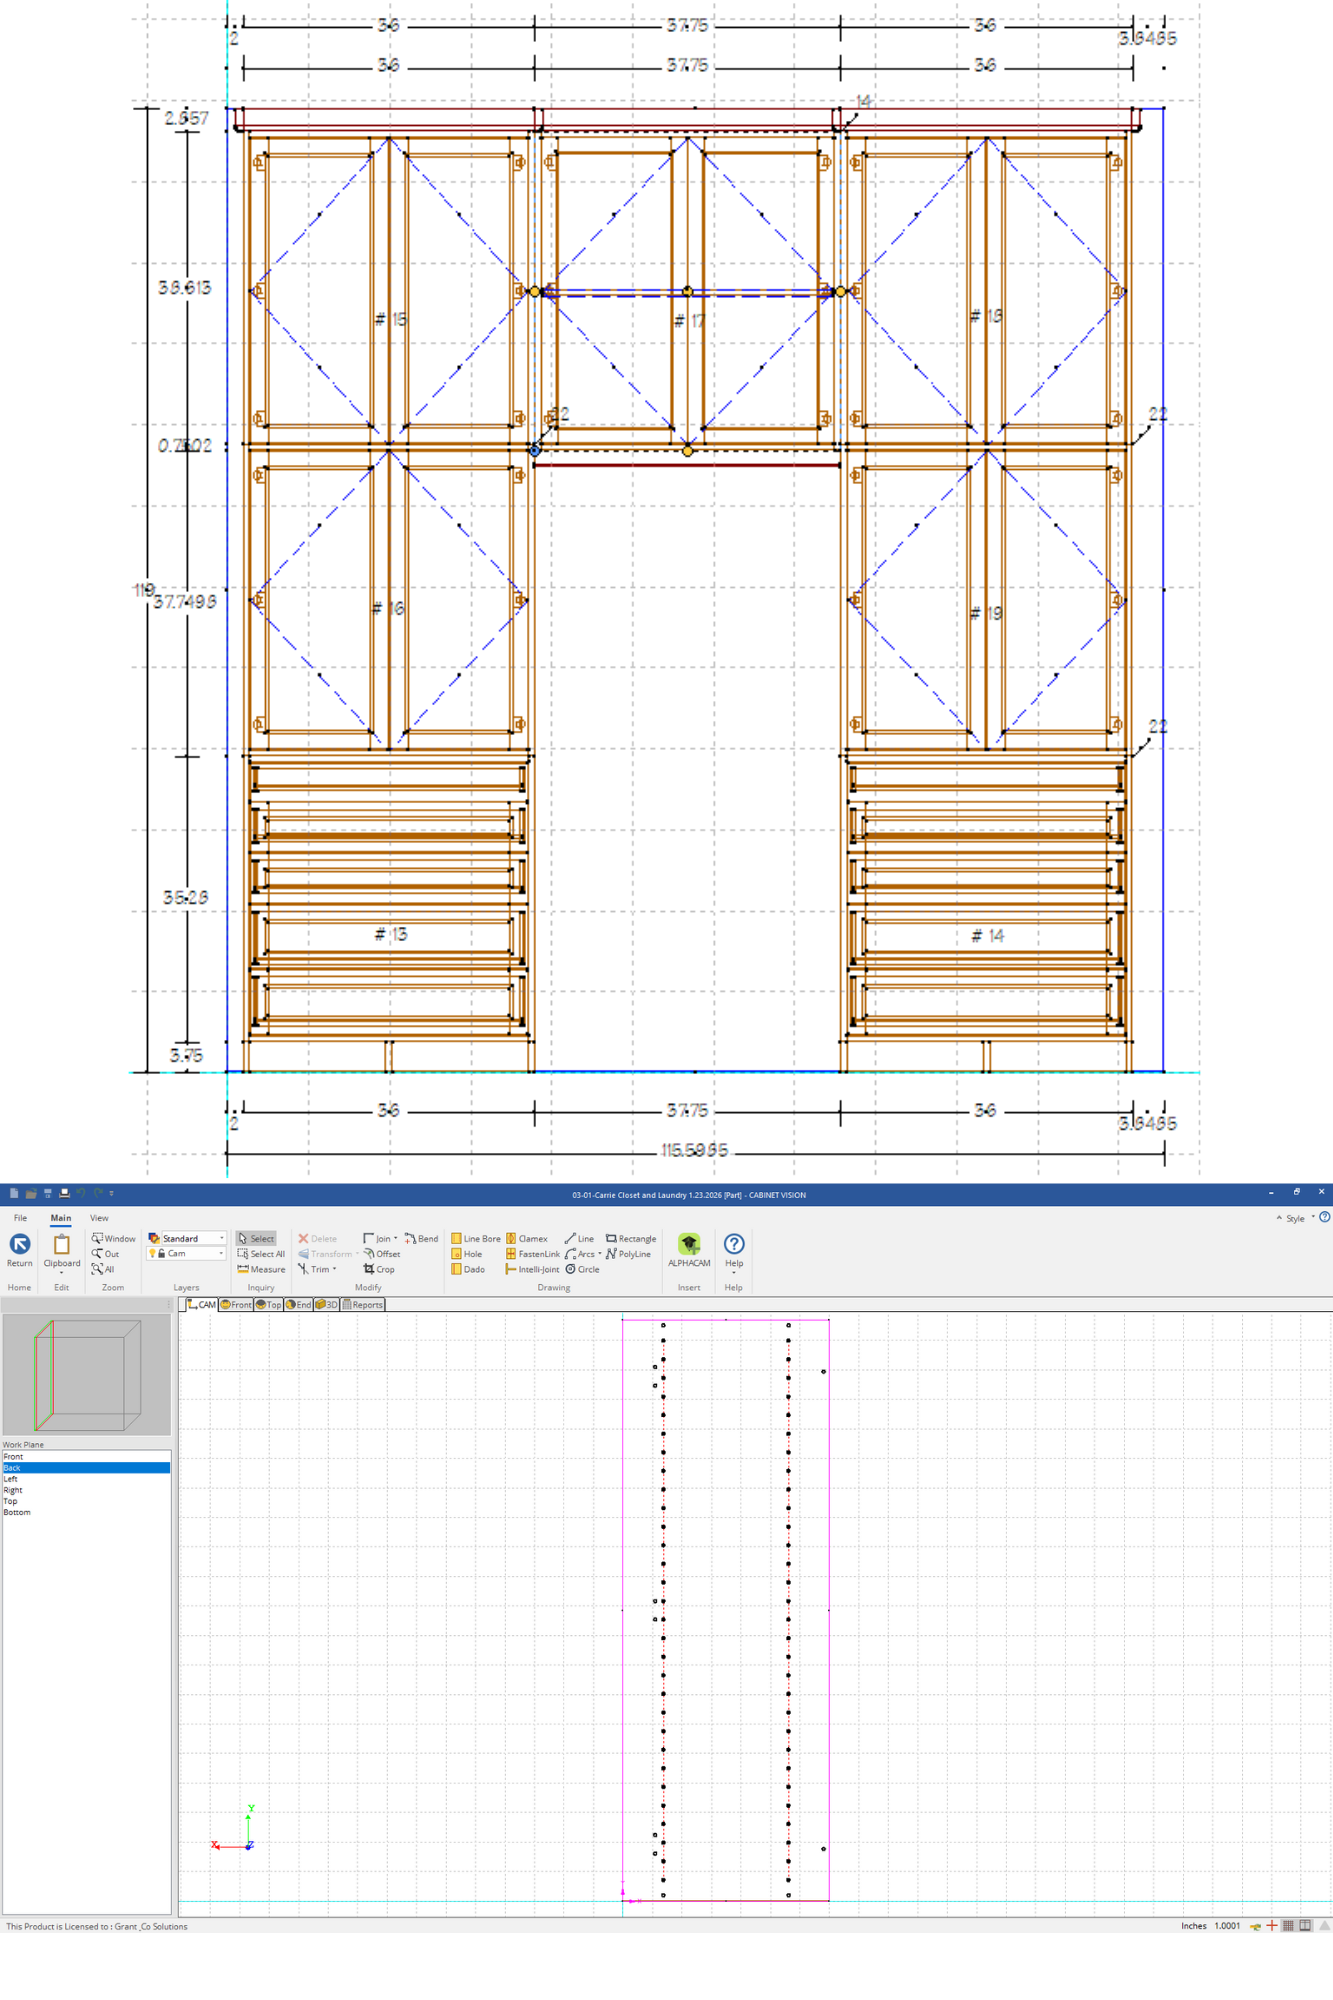Select the Offset tool

click(x=382, y=1253)
